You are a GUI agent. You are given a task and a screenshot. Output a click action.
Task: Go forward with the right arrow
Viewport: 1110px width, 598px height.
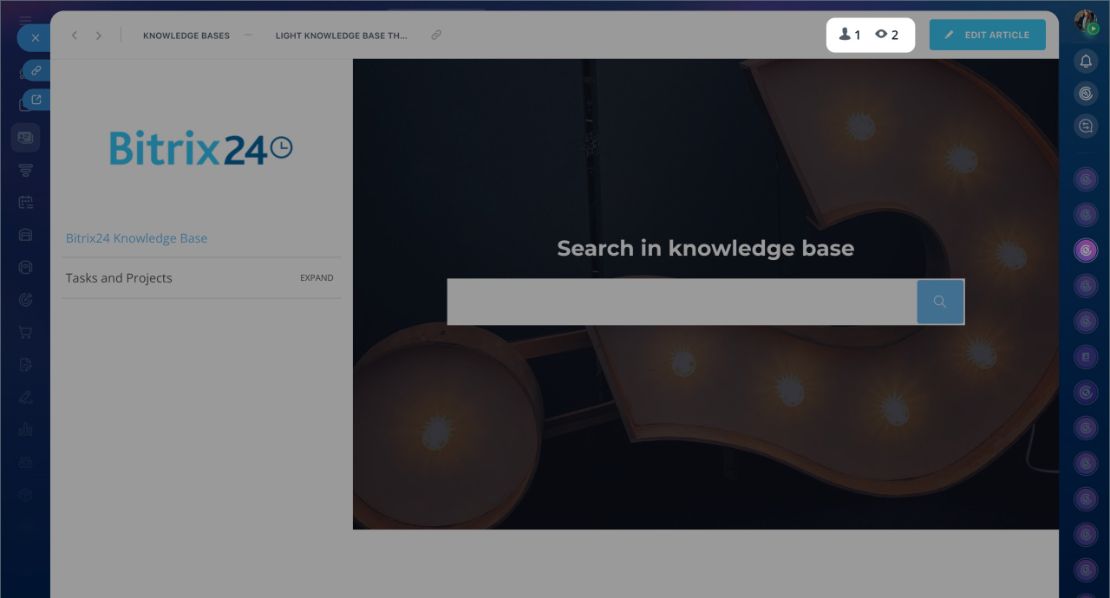point(98,35)
